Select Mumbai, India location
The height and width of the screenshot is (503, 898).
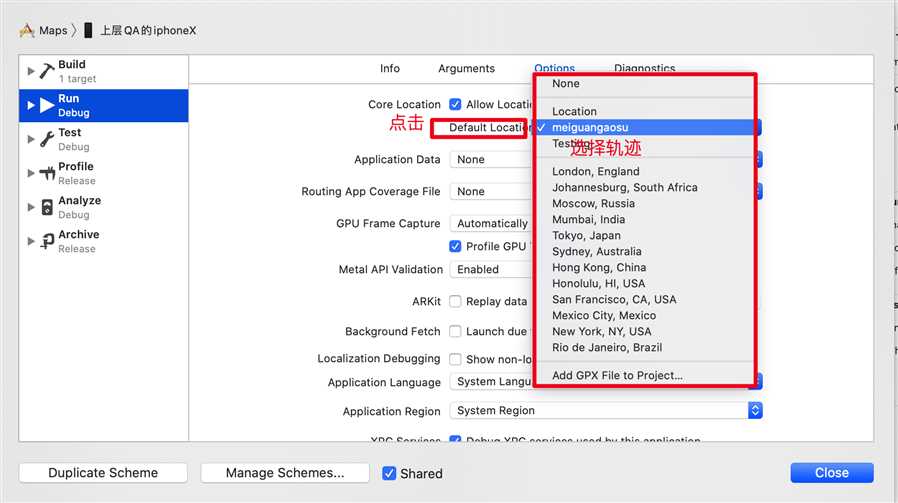pyautogui.click(x=645, y=219)
